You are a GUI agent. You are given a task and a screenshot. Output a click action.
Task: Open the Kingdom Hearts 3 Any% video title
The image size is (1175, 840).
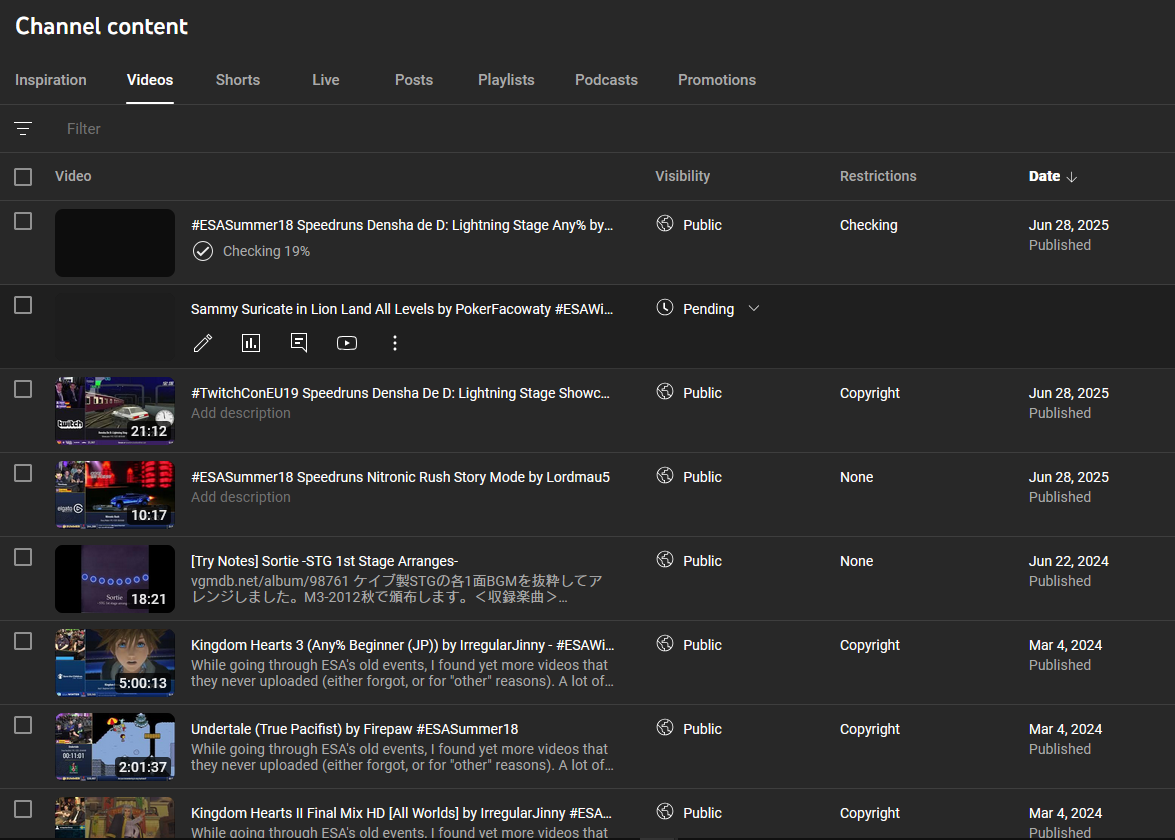402,644
